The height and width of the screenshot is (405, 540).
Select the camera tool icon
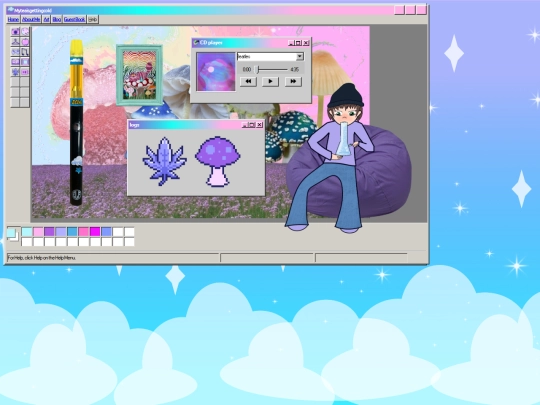point(15,32)
